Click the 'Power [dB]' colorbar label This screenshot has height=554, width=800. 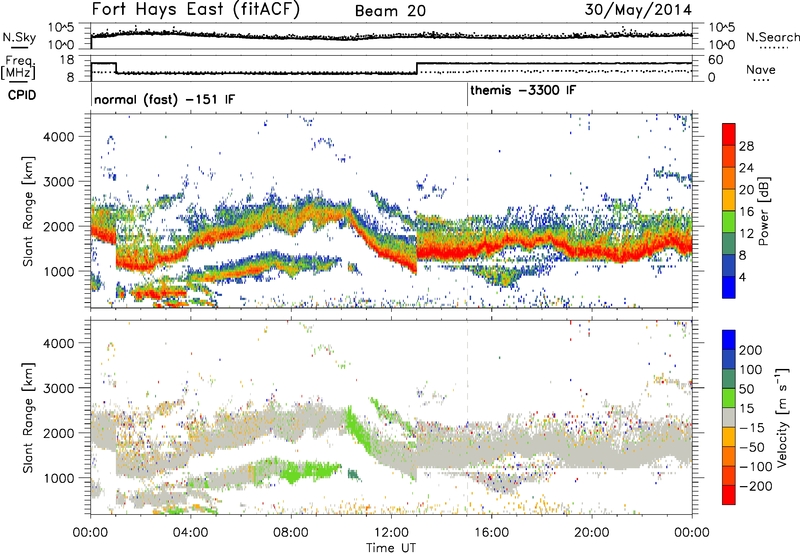click(764, 211)
